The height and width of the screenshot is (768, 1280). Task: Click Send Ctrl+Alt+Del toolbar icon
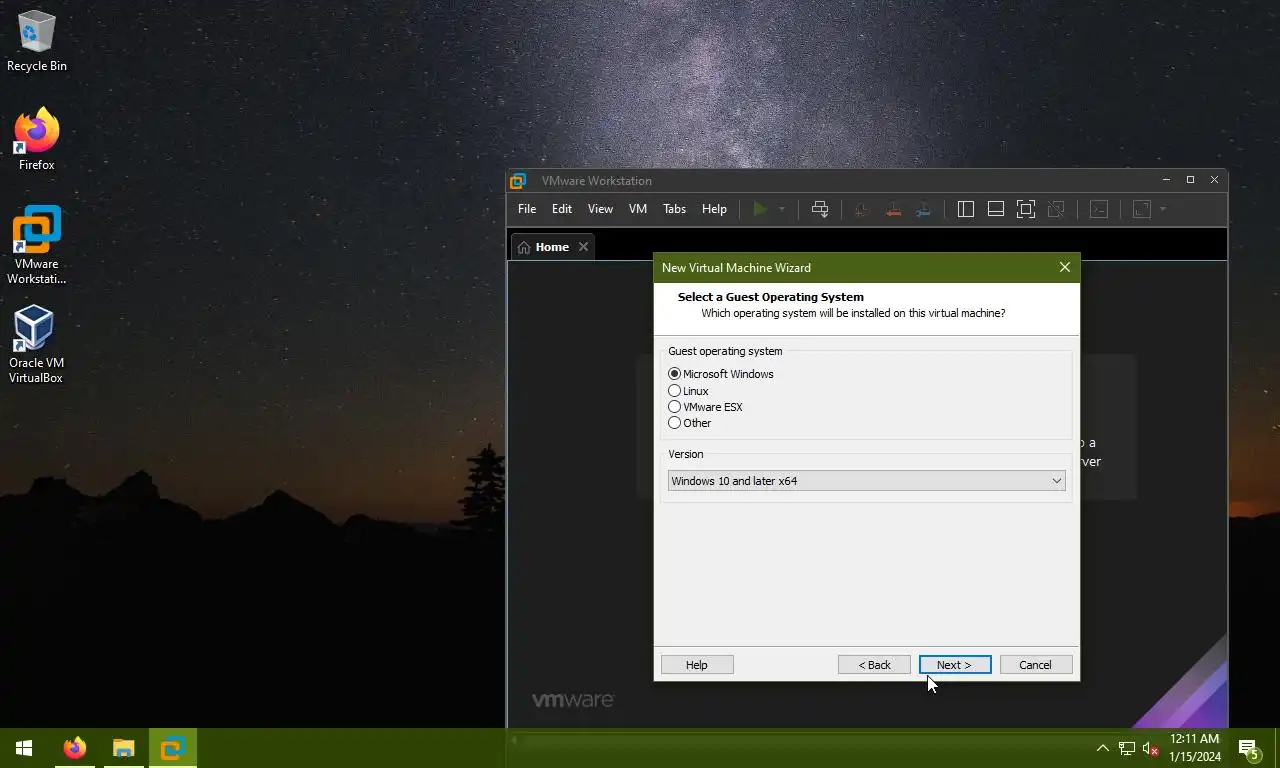(820, 209)
